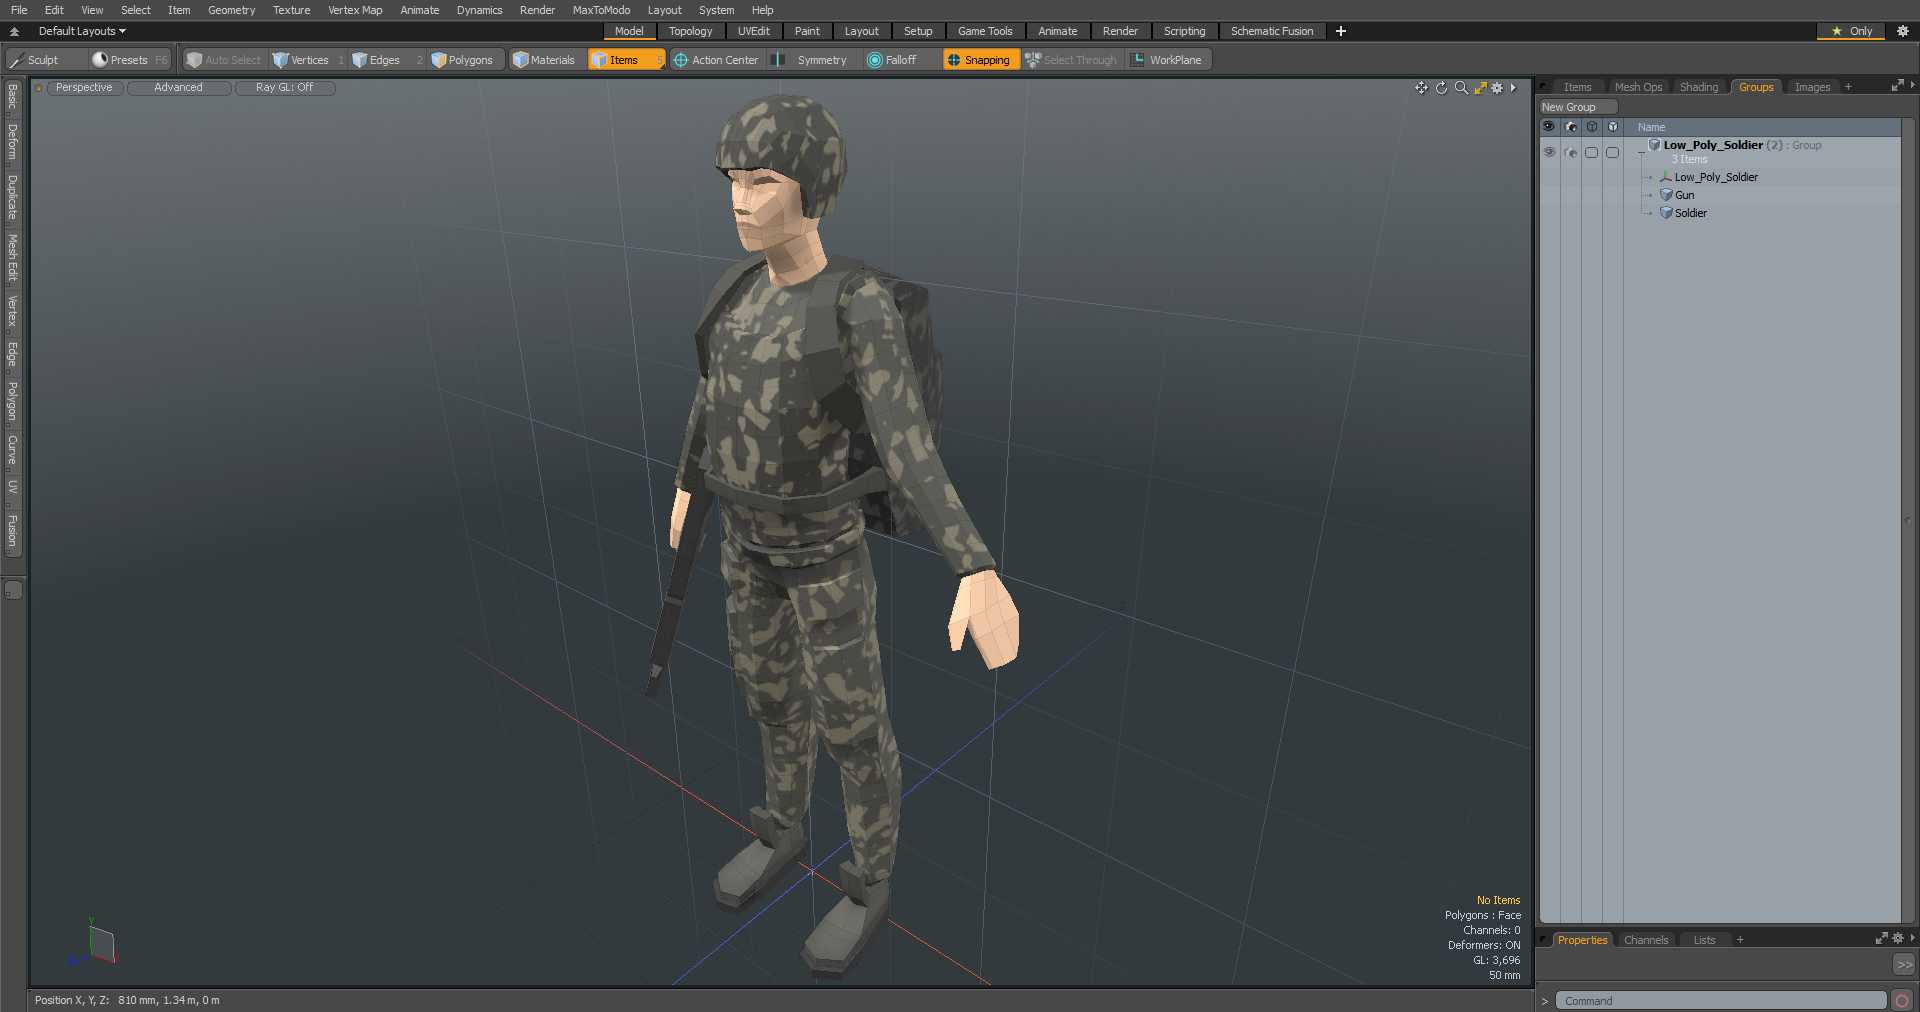The width and height of the screenshot is (1920, 1012).
Task: Add new tab in Groups panel
Action: point(1848,87)
